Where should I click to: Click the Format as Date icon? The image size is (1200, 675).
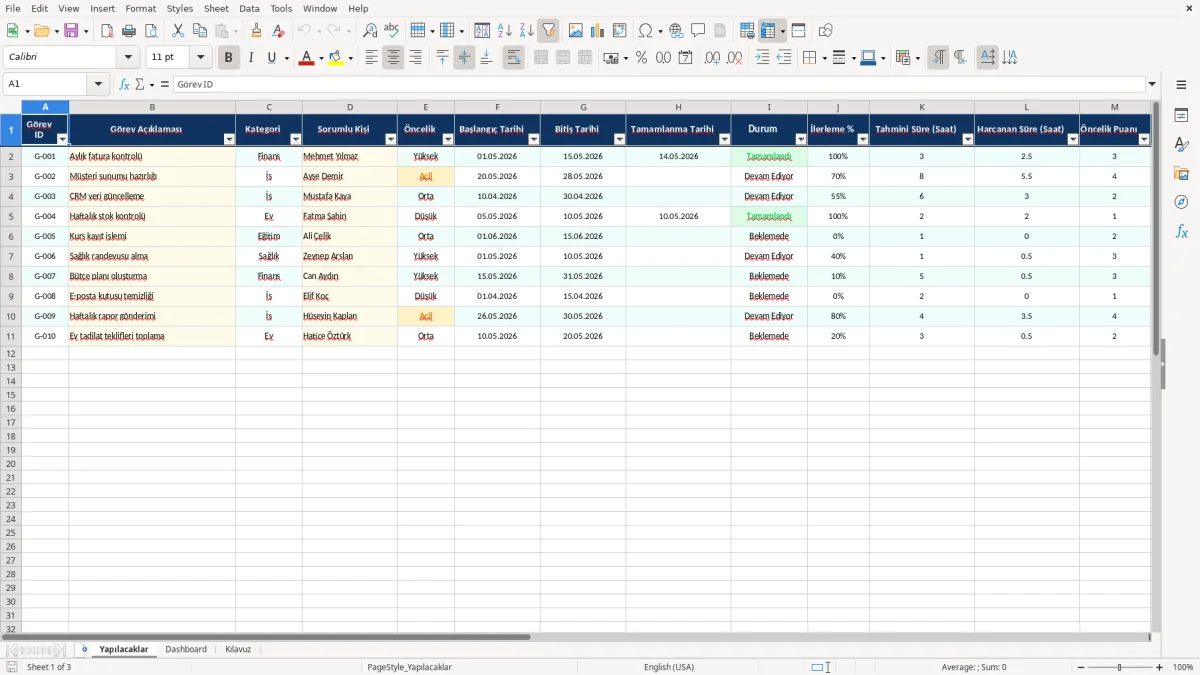685,58
